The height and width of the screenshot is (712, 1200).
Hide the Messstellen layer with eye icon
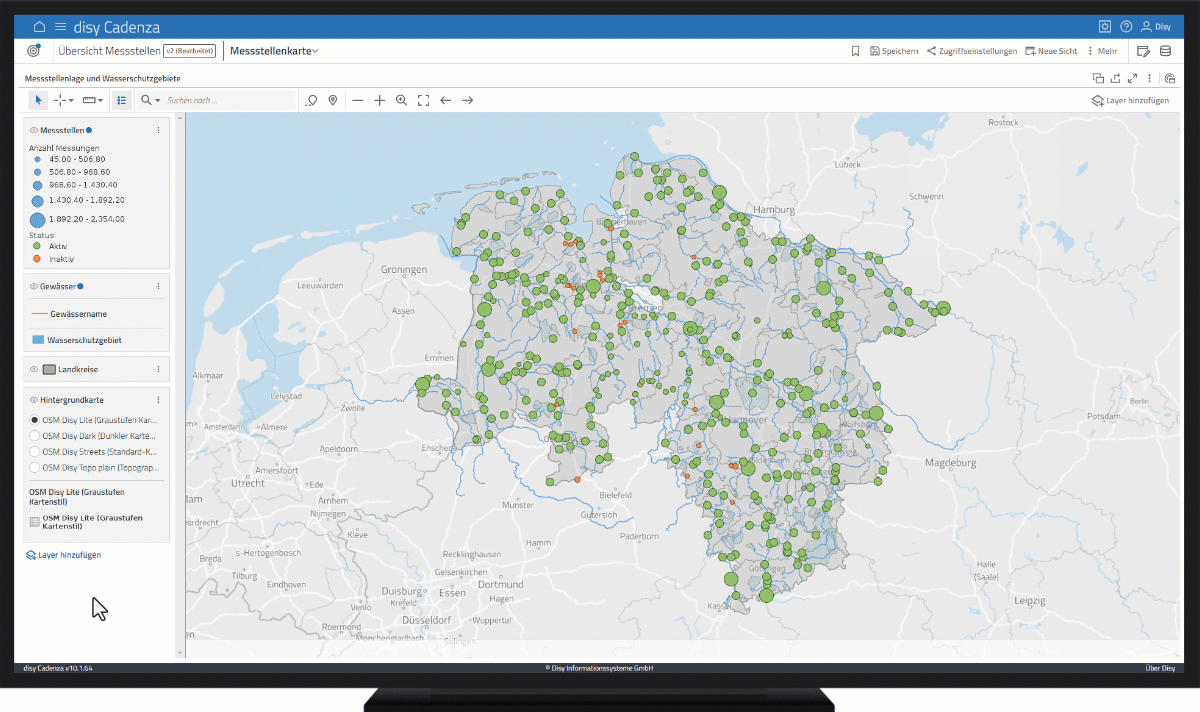pyautogui.click(x=33, y=130)
